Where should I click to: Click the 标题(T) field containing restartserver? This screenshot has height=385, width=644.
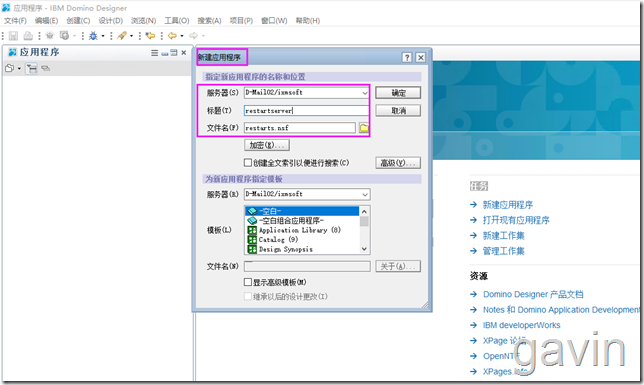point(306,111)
